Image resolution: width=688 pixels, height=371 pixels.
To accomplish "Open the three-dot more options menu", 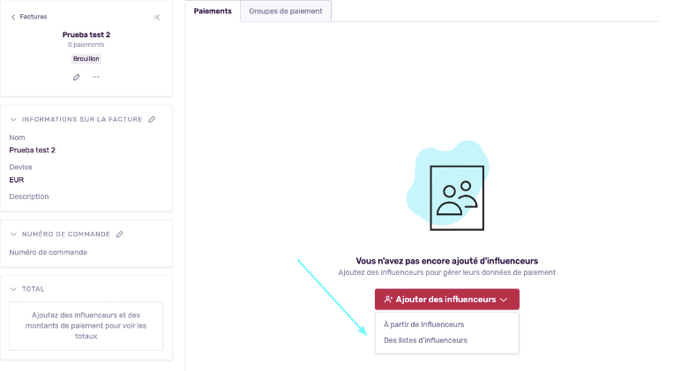I will coord(96,77).
